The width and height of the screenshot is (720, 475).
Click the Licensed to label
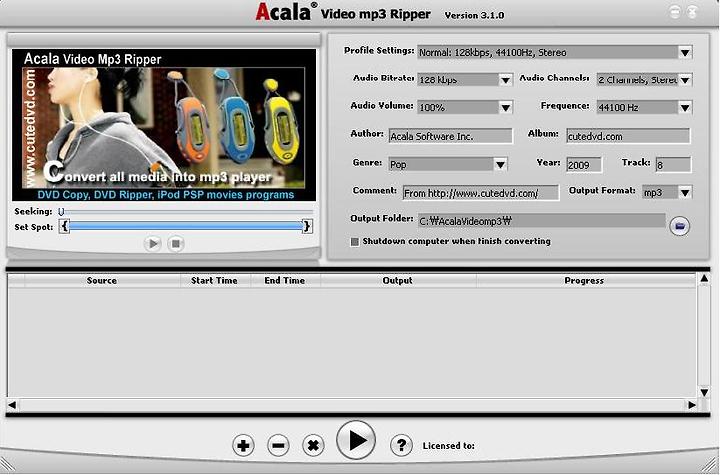(449, 446)
